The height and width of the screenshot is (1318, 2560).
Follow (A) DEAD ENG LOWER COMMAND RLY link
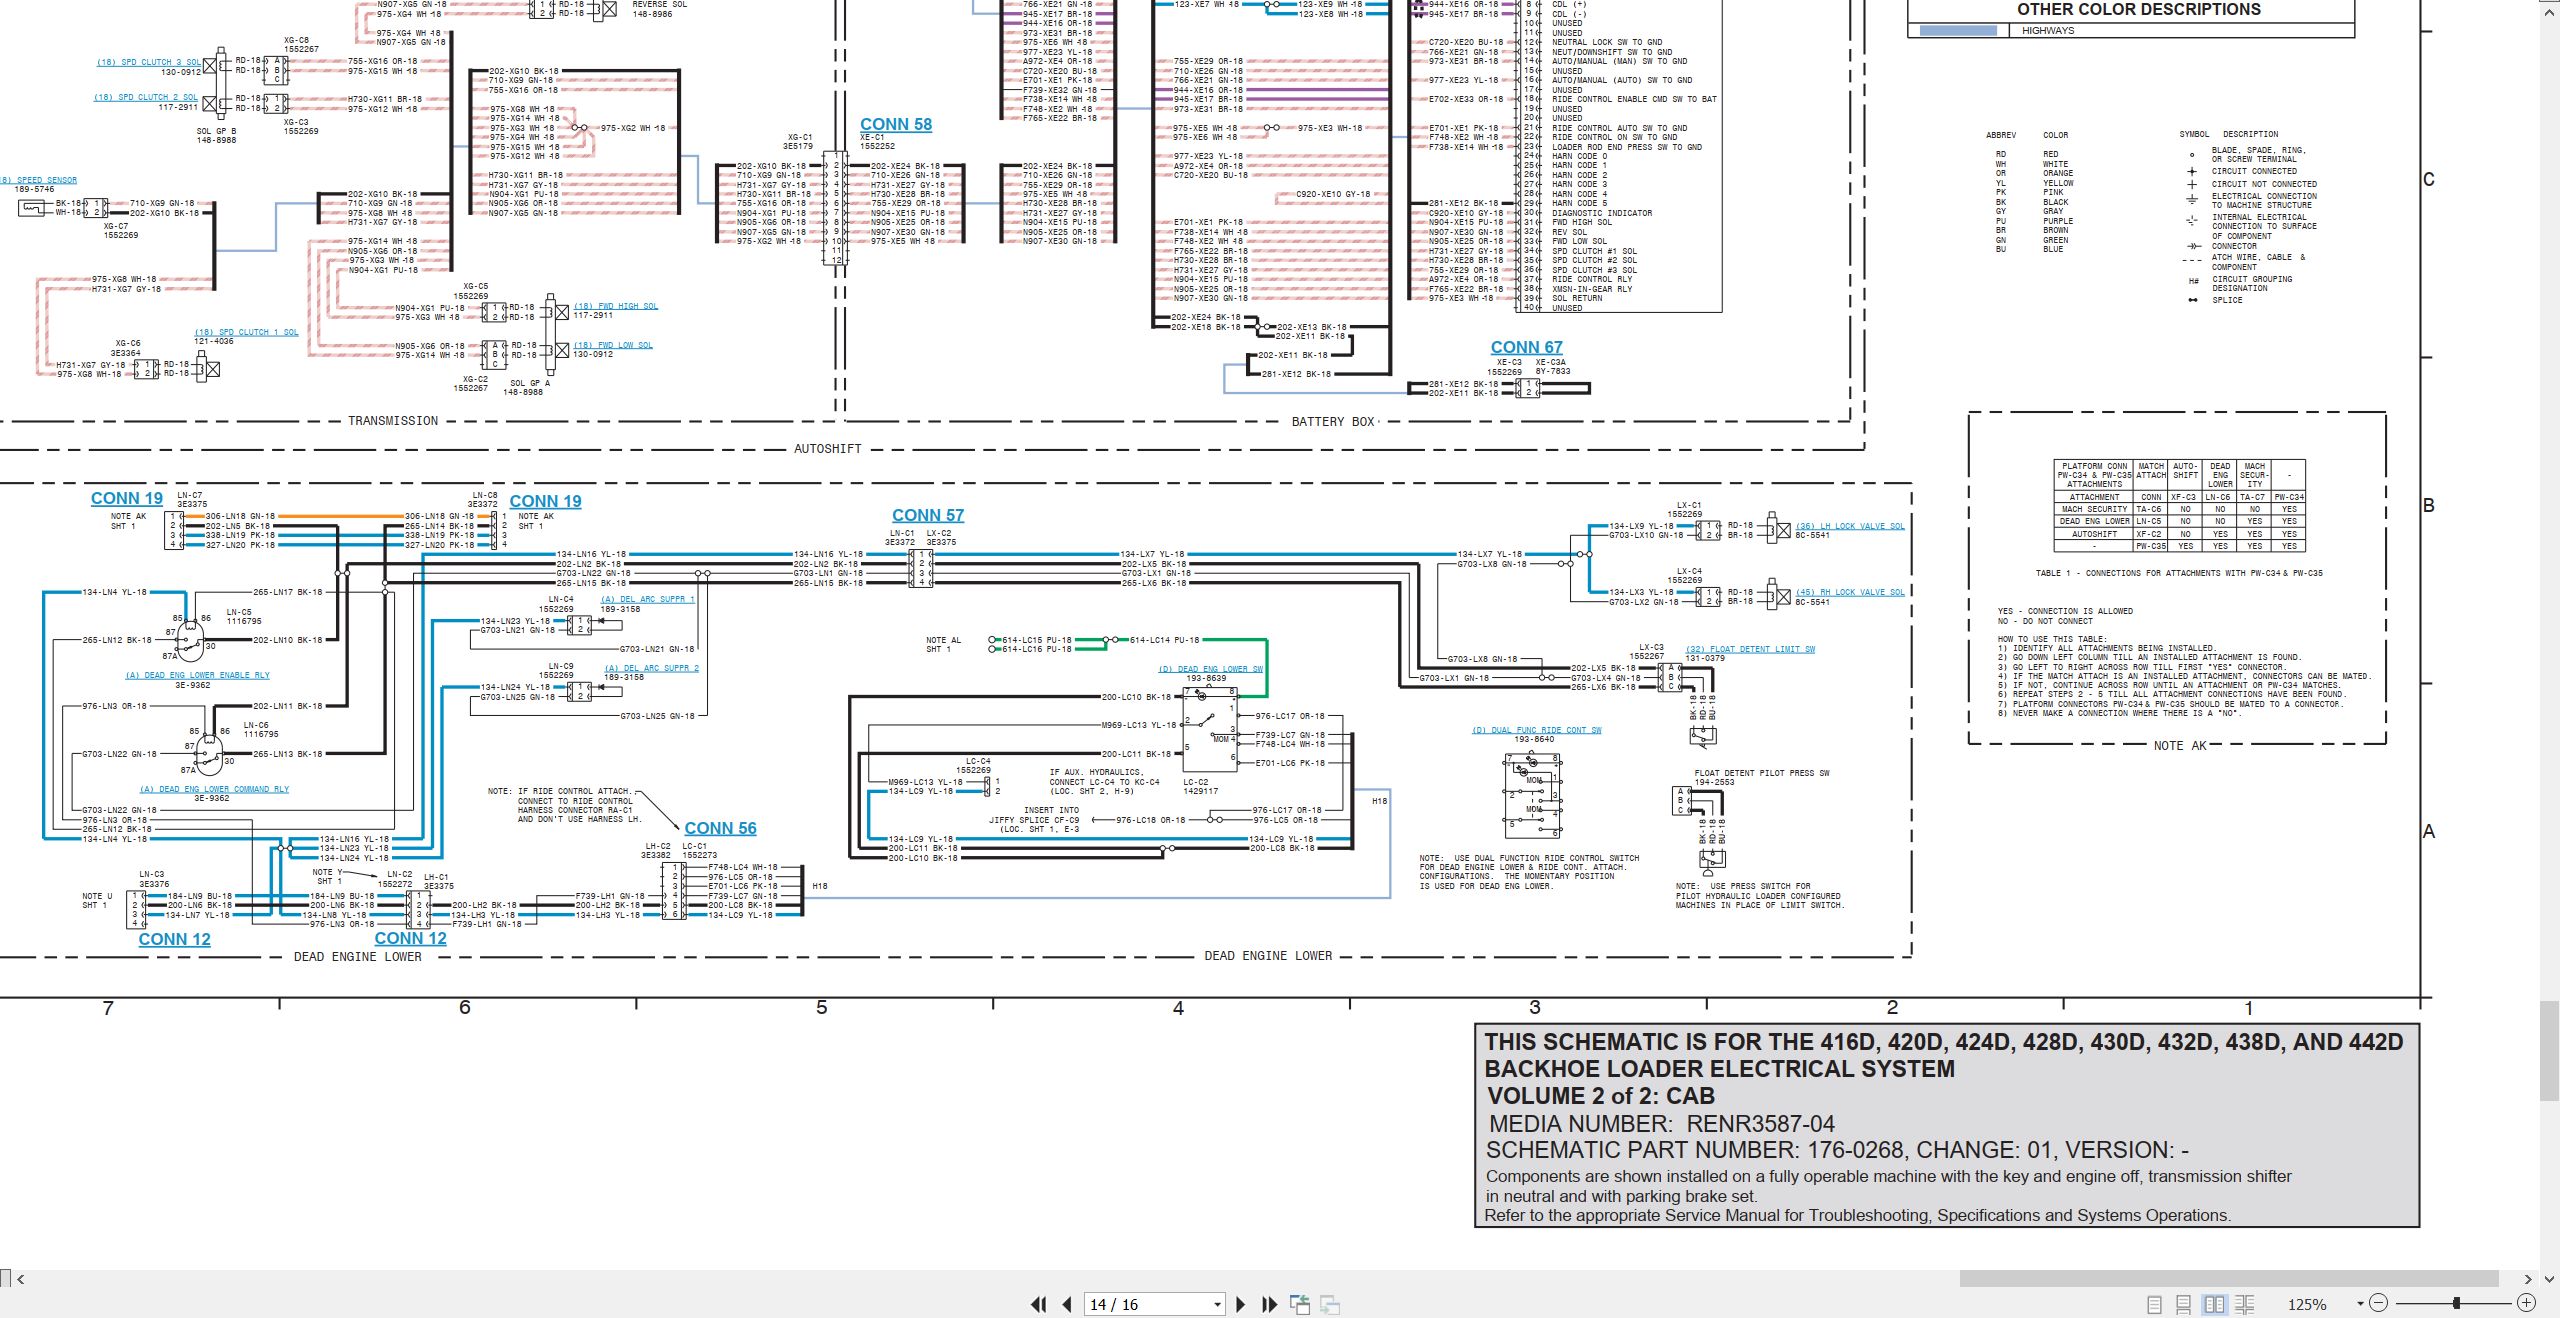[214, 789]
